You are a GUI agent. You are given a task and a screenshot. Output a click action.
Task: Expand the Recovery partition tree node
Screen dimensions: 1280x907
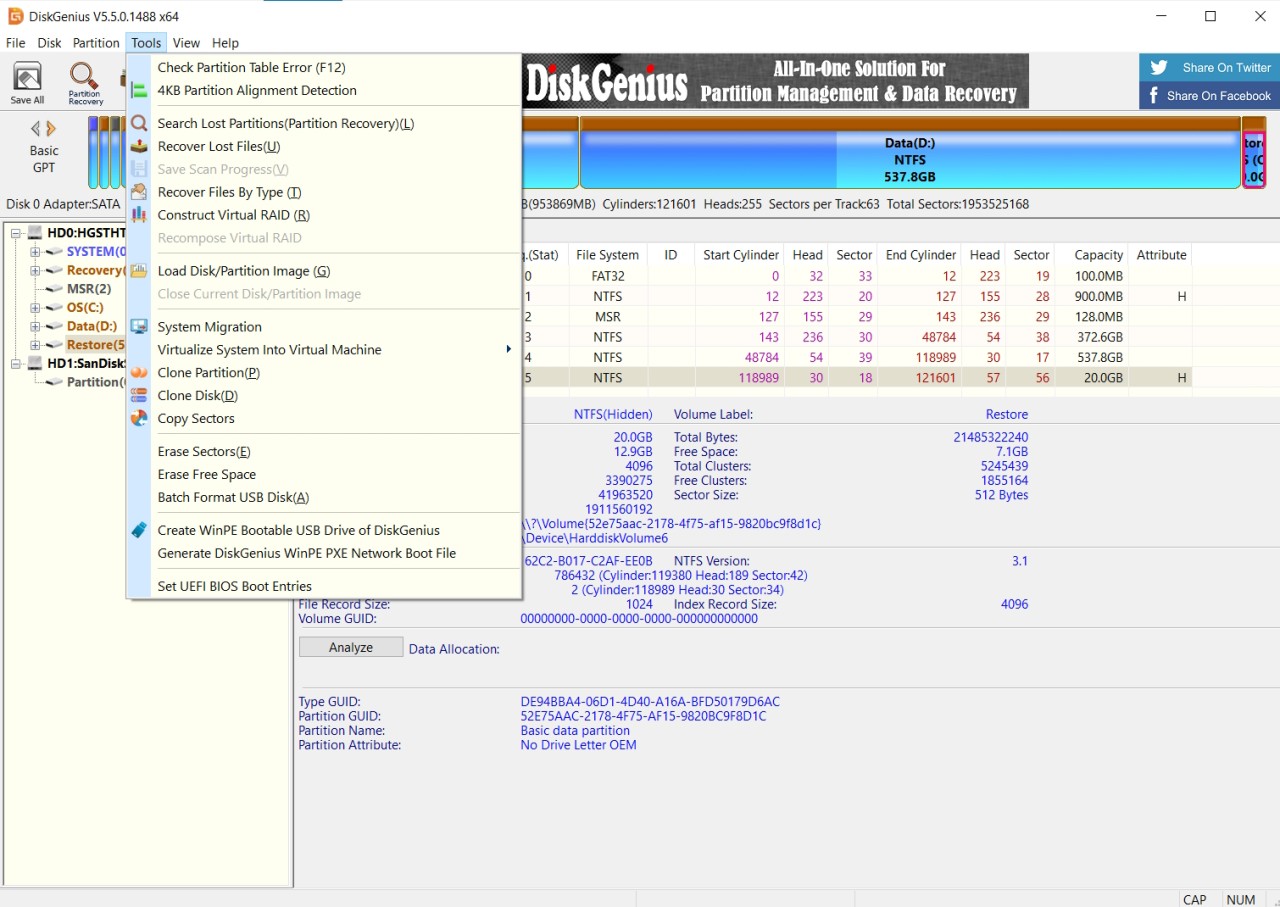[35, 270]
